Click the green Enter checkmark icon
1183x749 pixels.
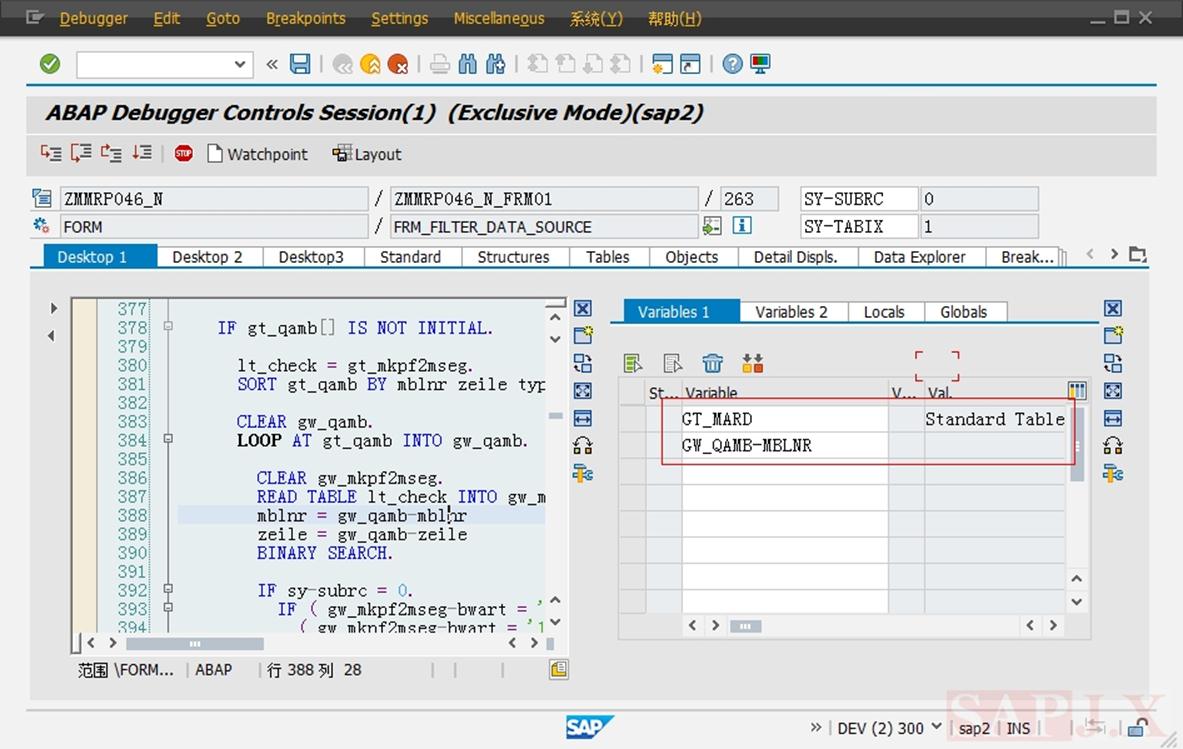[x=50, y=64]
